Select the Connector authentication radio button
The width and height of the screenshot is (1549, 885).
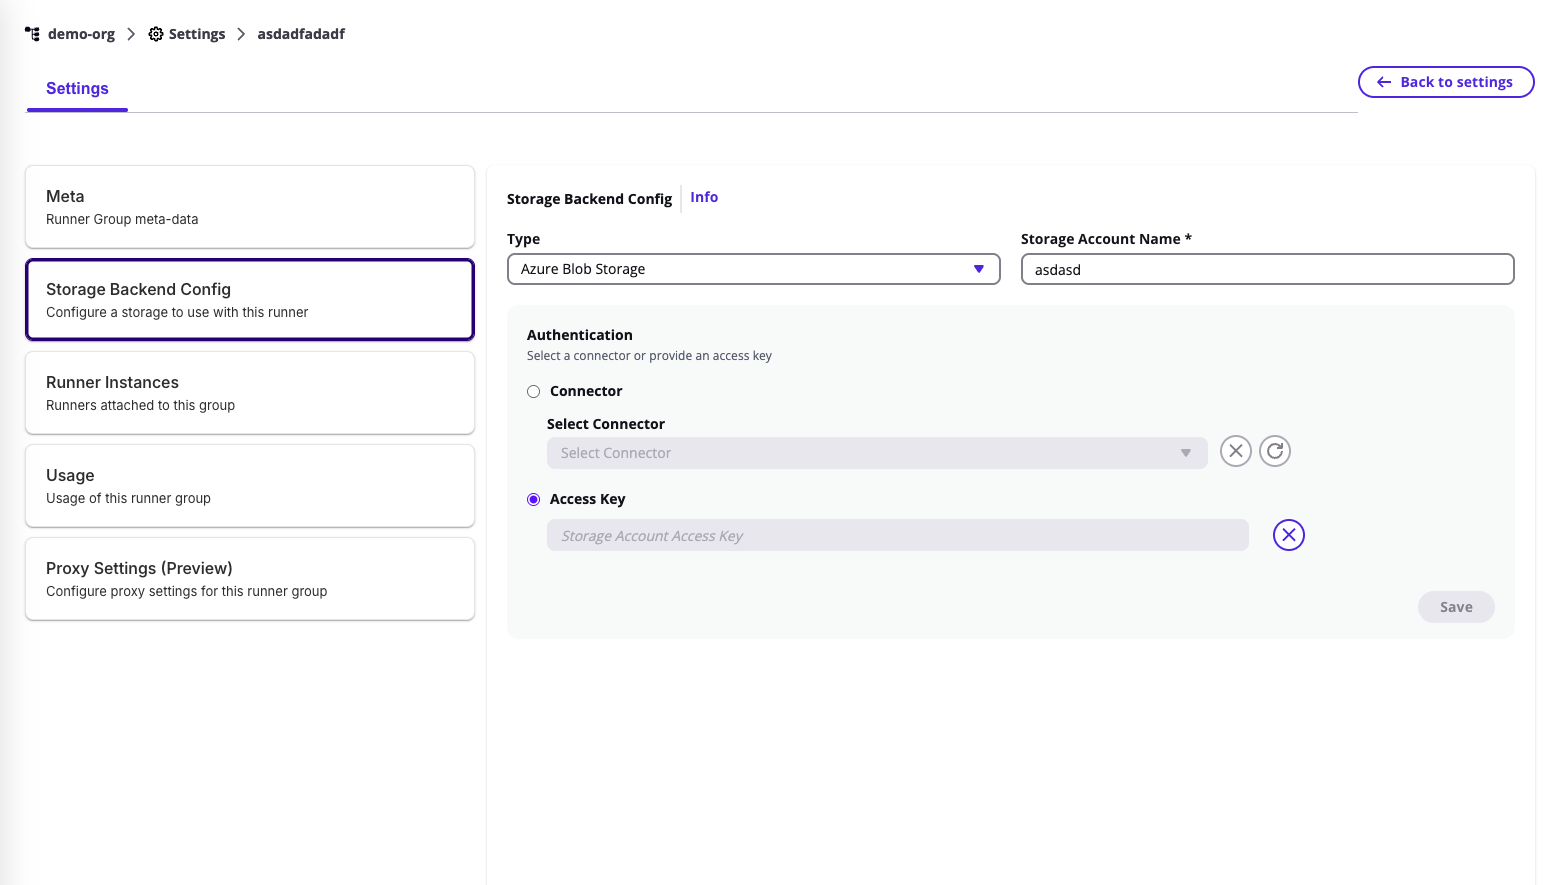(x=533, y=391)
